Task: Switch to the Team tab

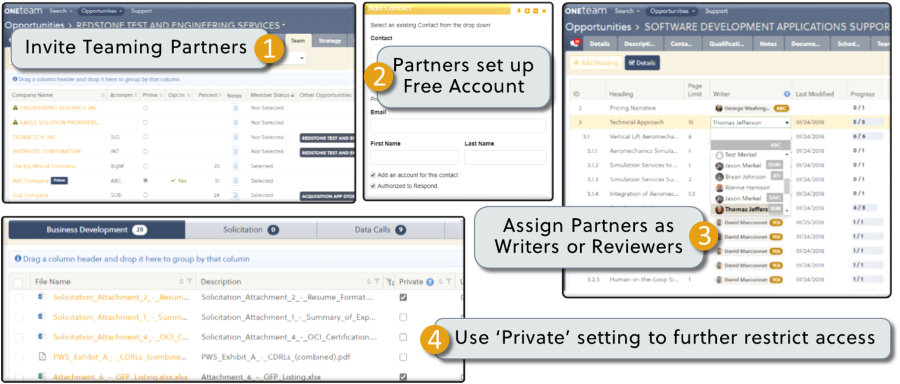Action: tap(298, 41)
